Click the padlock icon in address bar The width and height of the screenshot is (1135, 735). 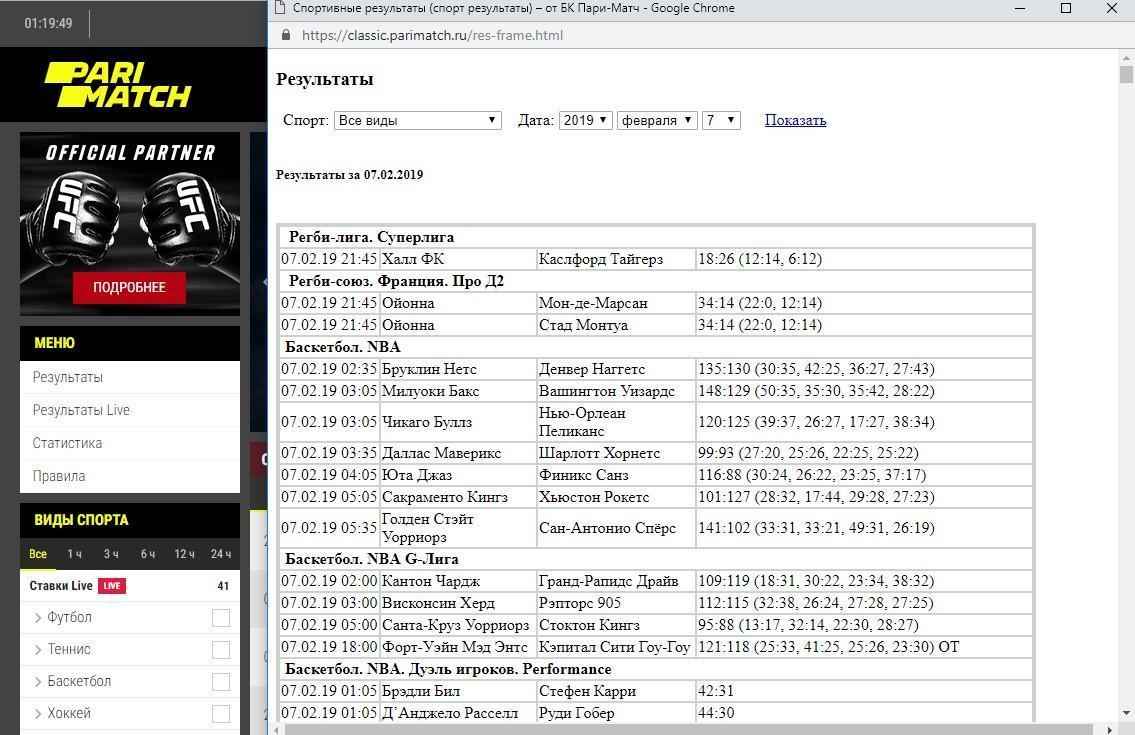(x=286, y=35)
